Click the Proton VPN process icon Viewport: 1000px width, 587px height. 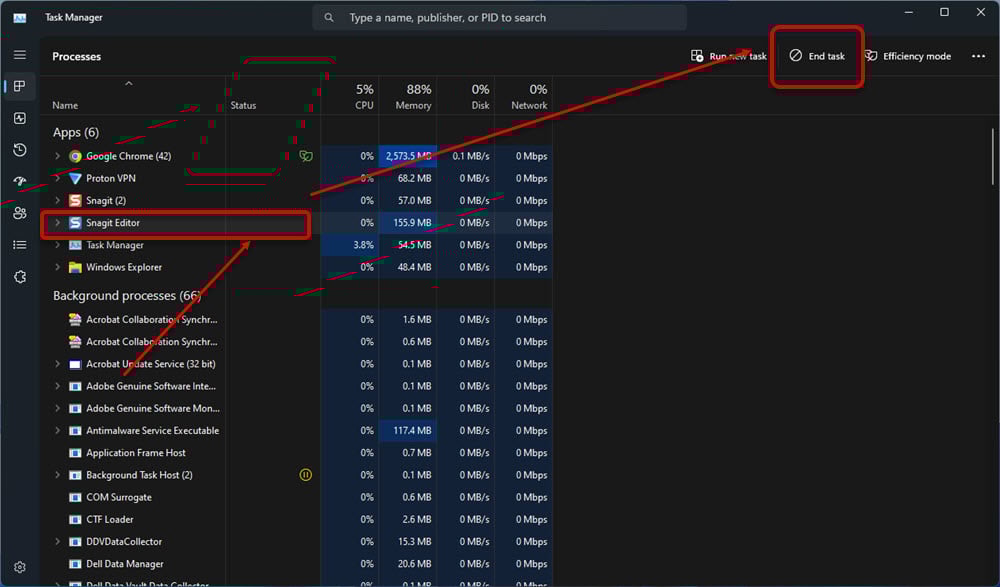[75, 179]
